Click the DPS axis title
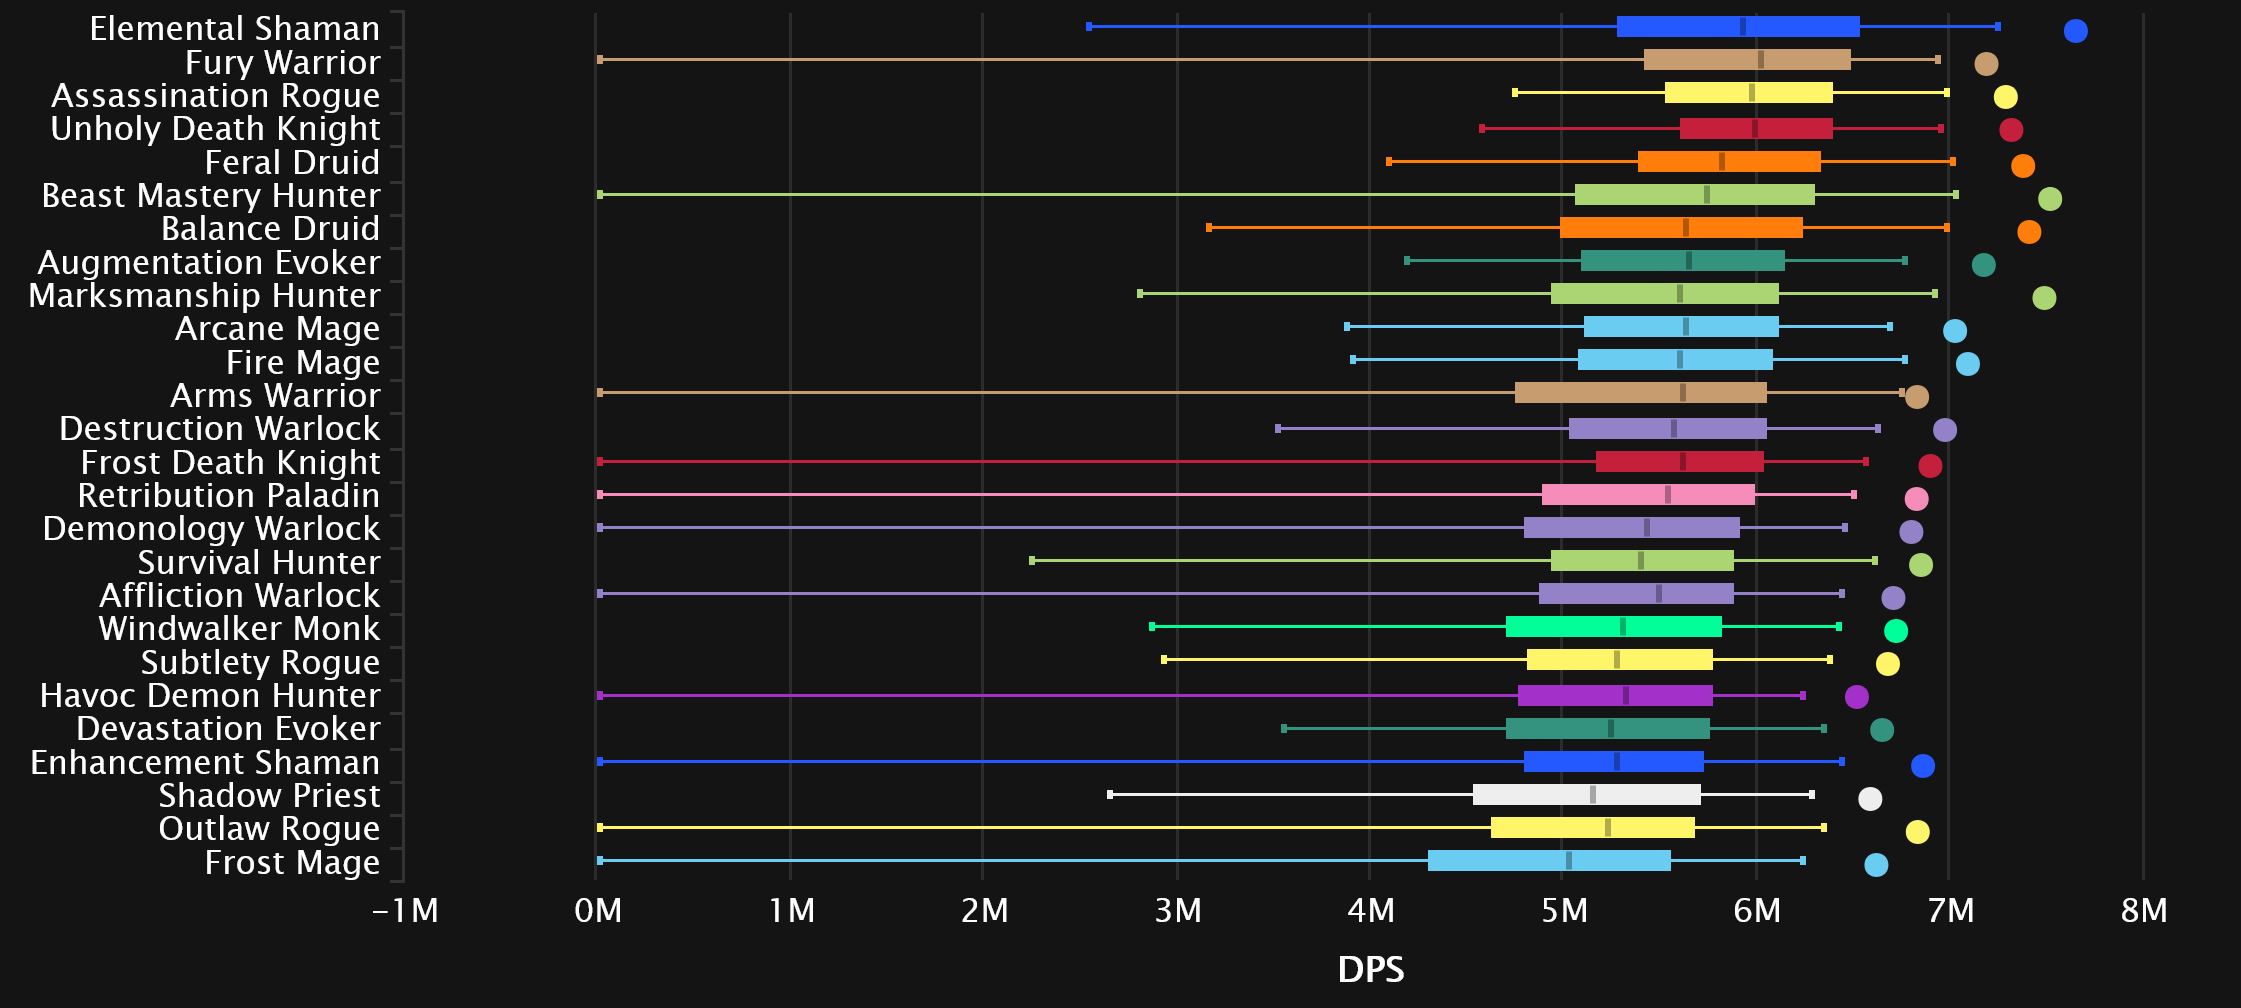Screen dimensions: 2241x1008 (1370, 969)
